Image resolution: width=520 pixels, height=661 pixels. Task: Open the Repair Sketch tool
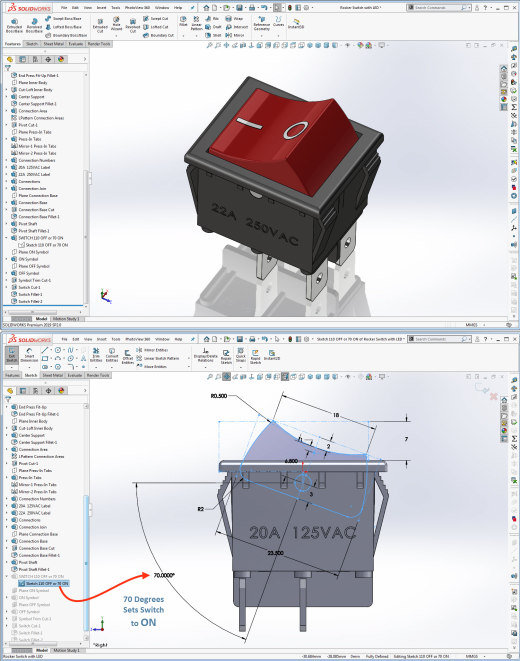pos(226,357)
